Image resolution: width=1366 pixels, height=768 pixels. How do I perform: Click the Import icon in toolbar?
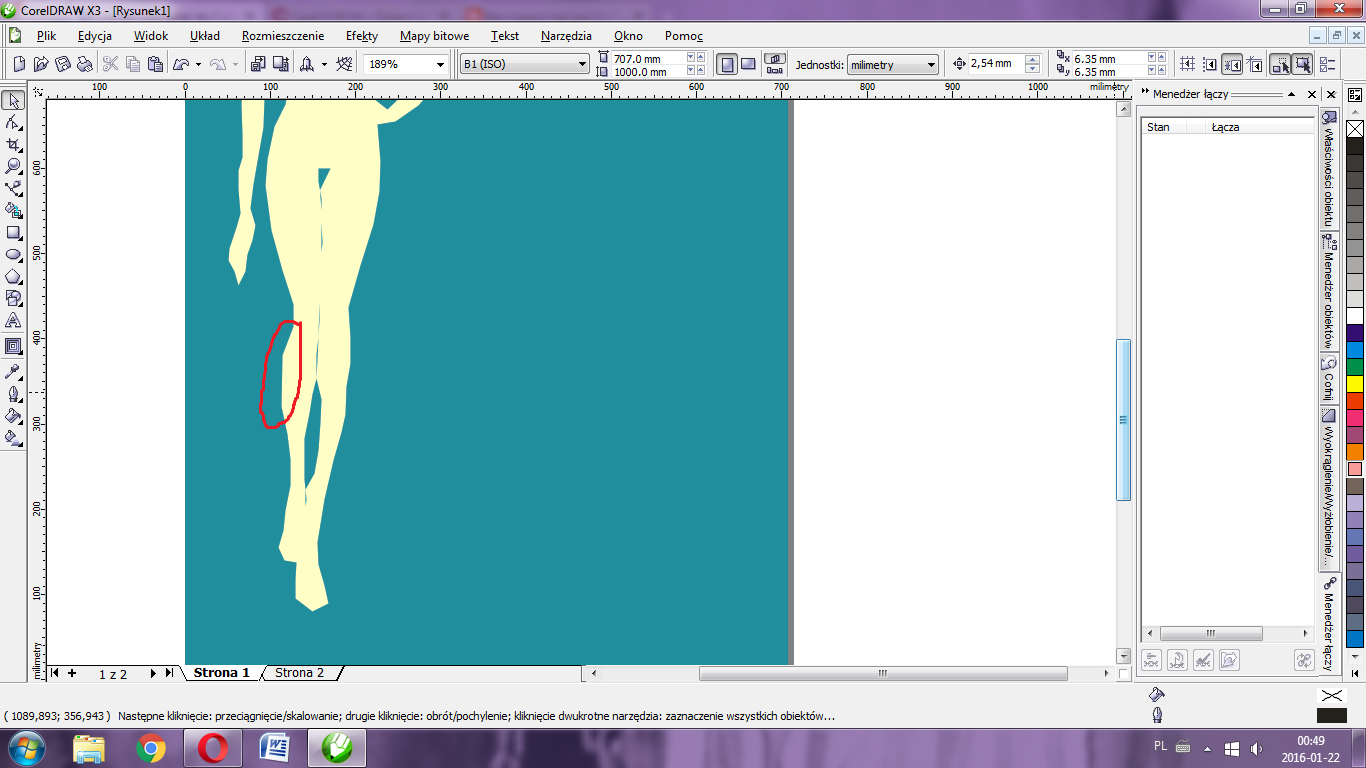click(x=257, y=64)
